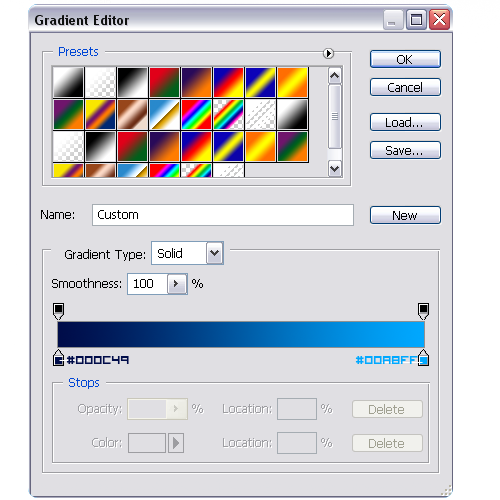
Task: Create a gradient with the New button
Action: (405, 215)
